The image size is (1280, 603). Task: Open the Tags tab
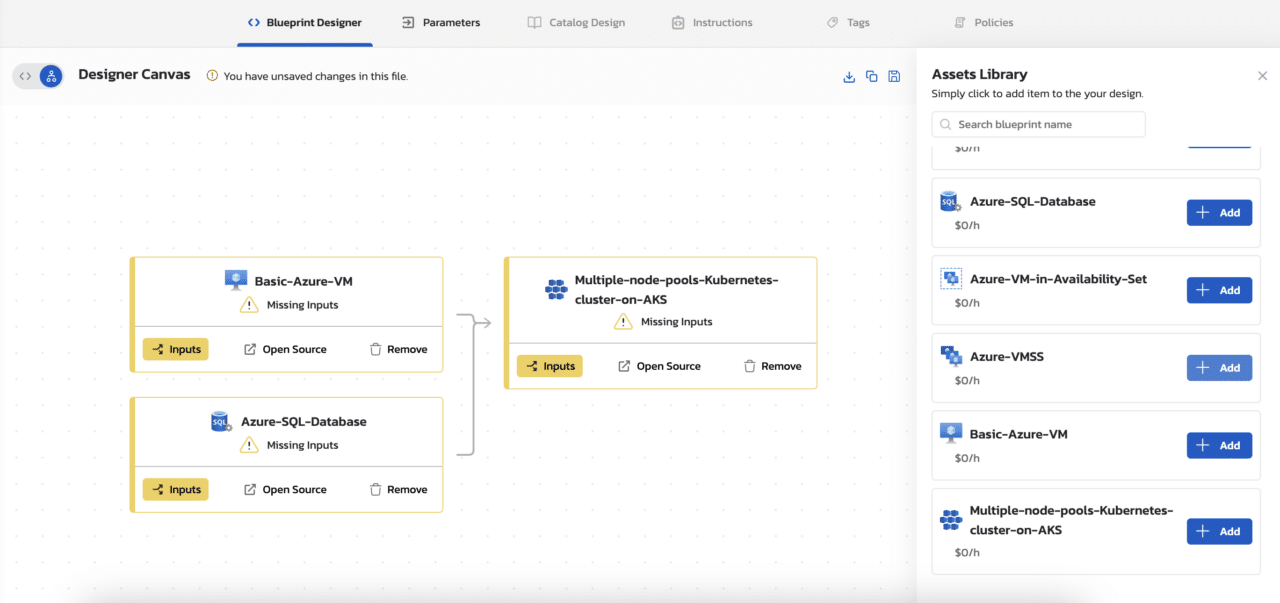848,22
